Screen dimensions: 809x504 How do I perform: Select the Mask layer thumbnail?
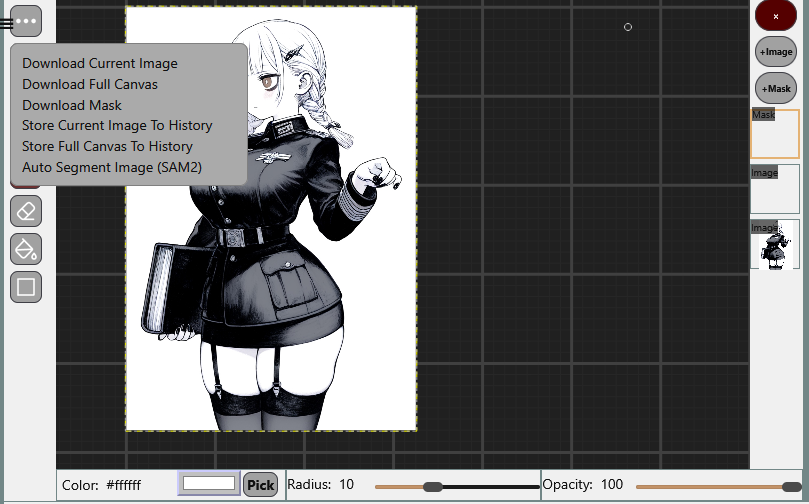coord(775,134)
